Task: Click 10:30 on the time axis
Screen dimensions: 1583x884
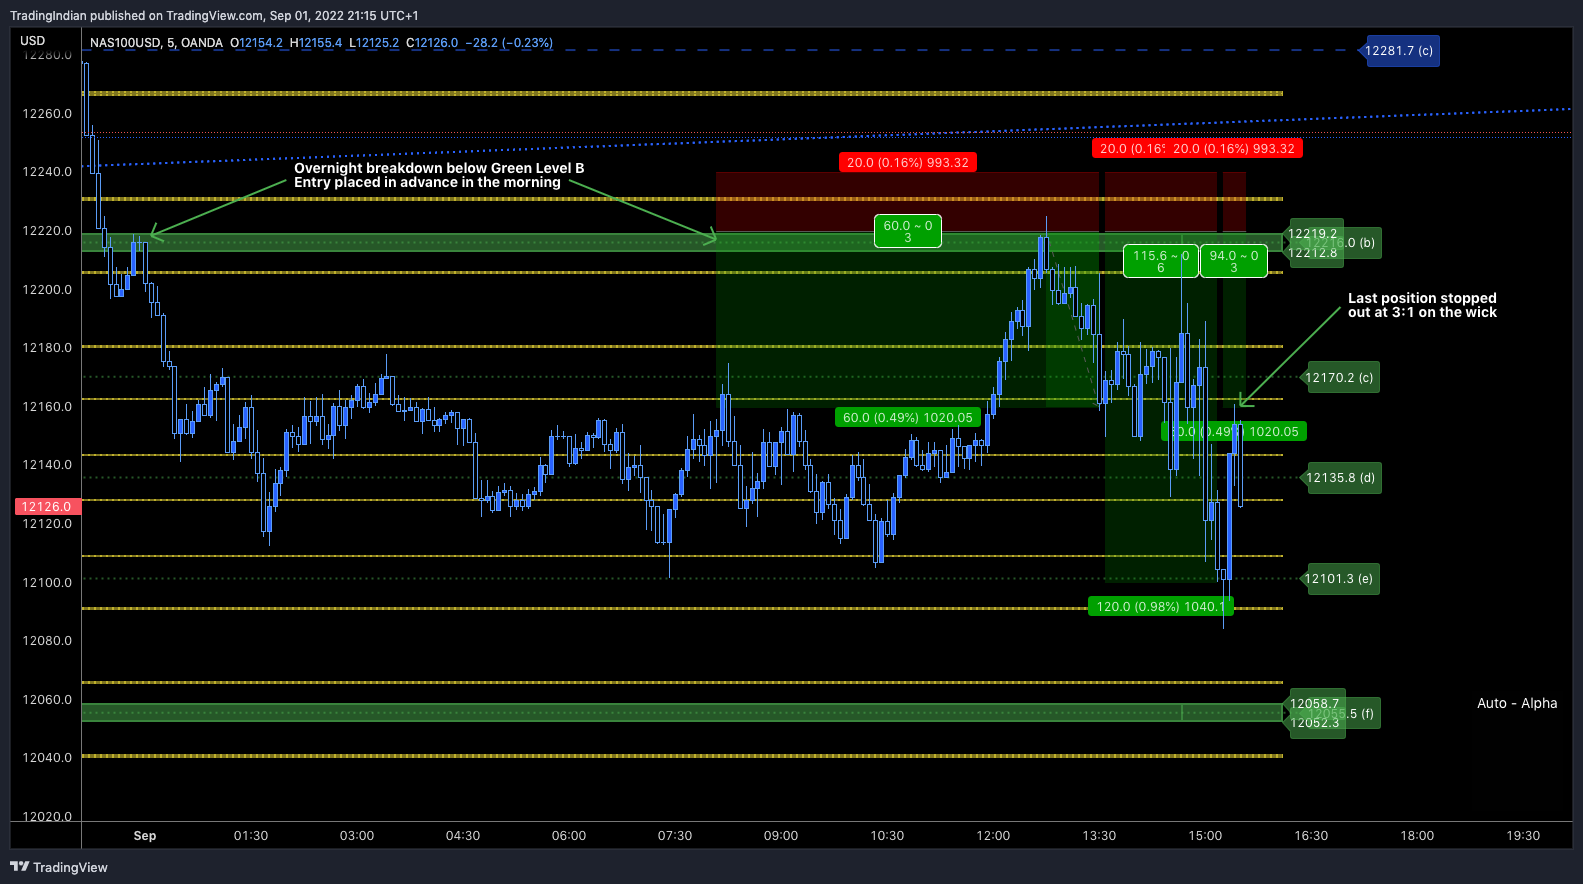Action: [x=887, y=836]
